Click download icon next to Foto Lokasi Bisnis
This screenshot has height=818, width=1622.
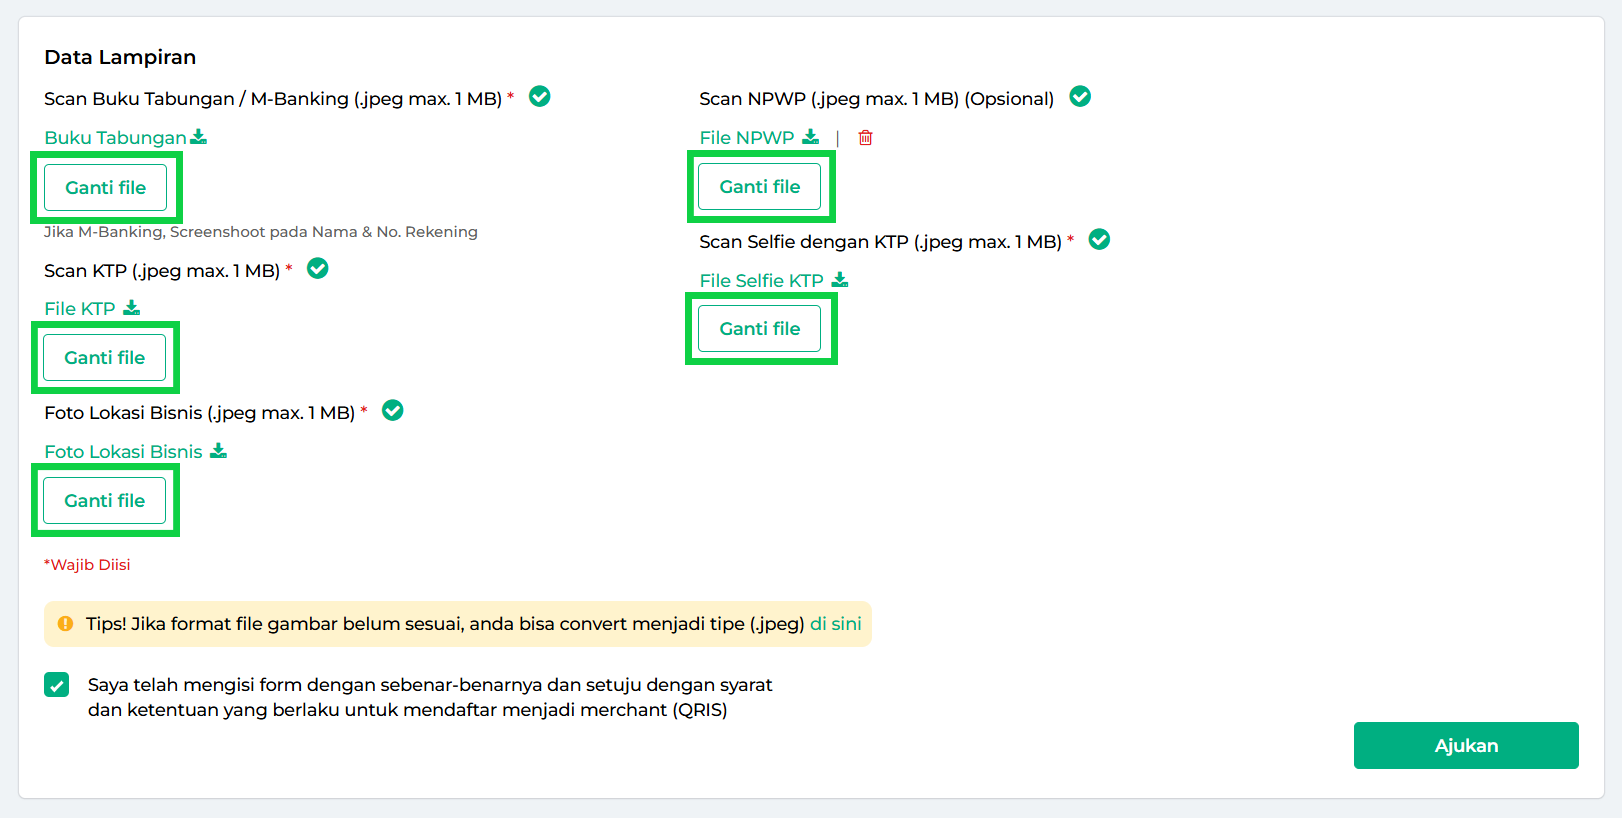(219, 451)
